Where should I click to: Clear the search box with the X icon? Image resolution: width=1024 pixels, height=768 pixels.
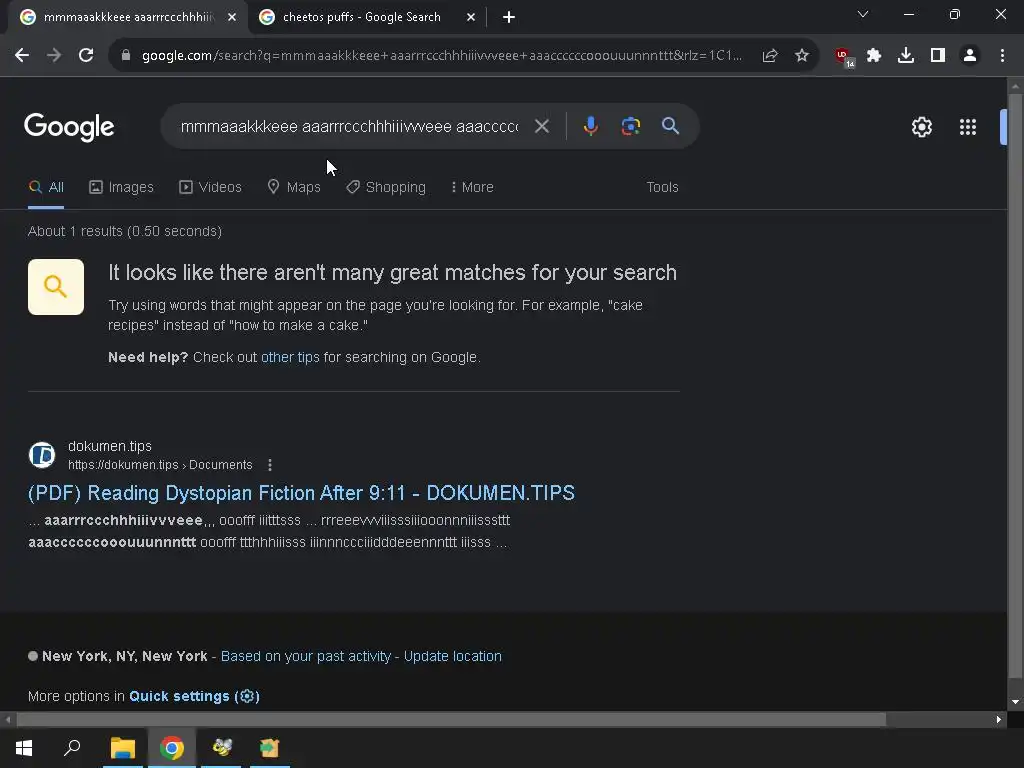[541, 126]
